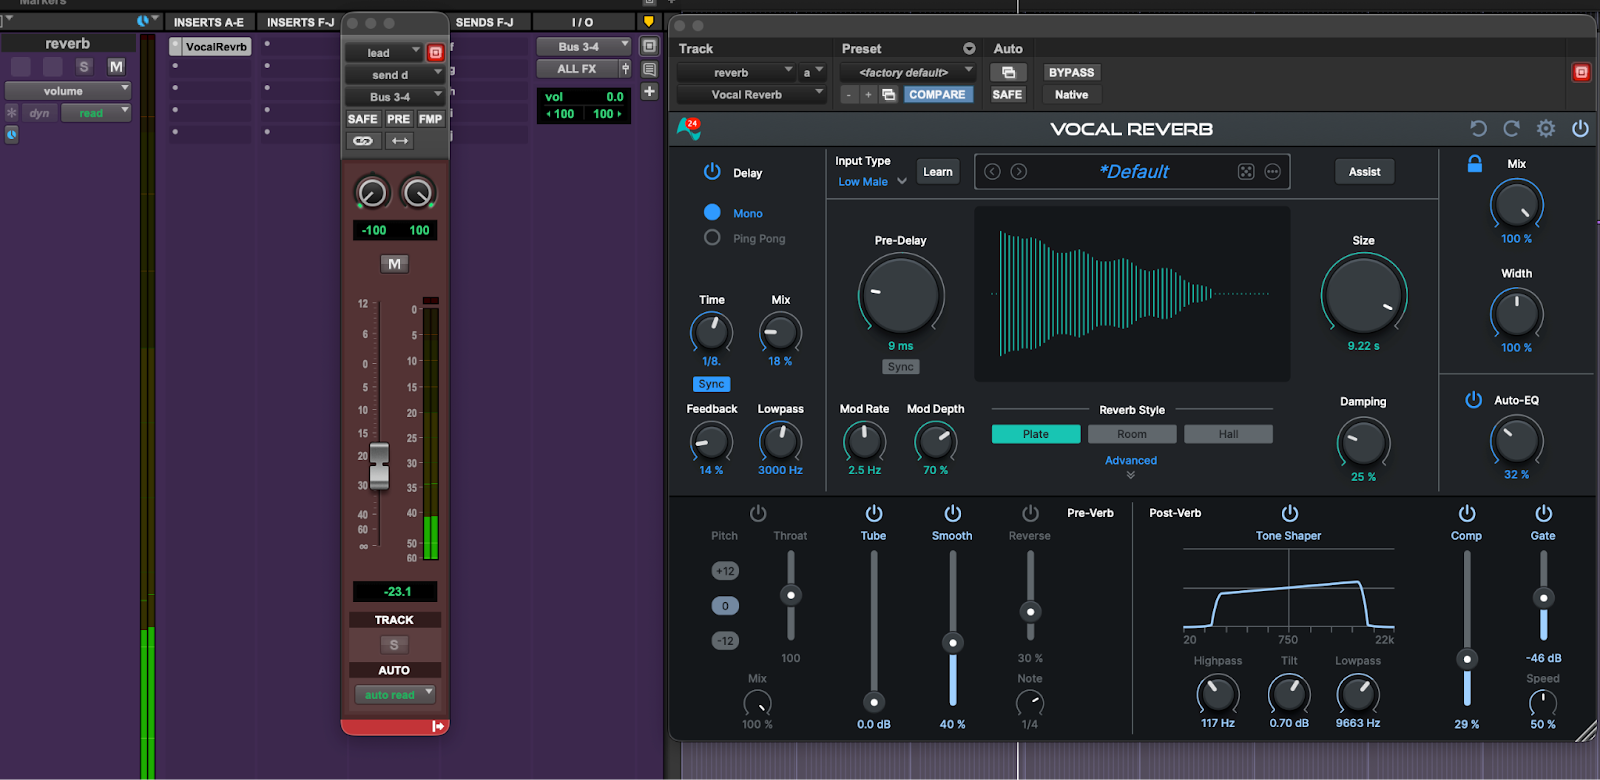
Task: Click the inverse pan arrows icon in send window
Action: [400, 141]
